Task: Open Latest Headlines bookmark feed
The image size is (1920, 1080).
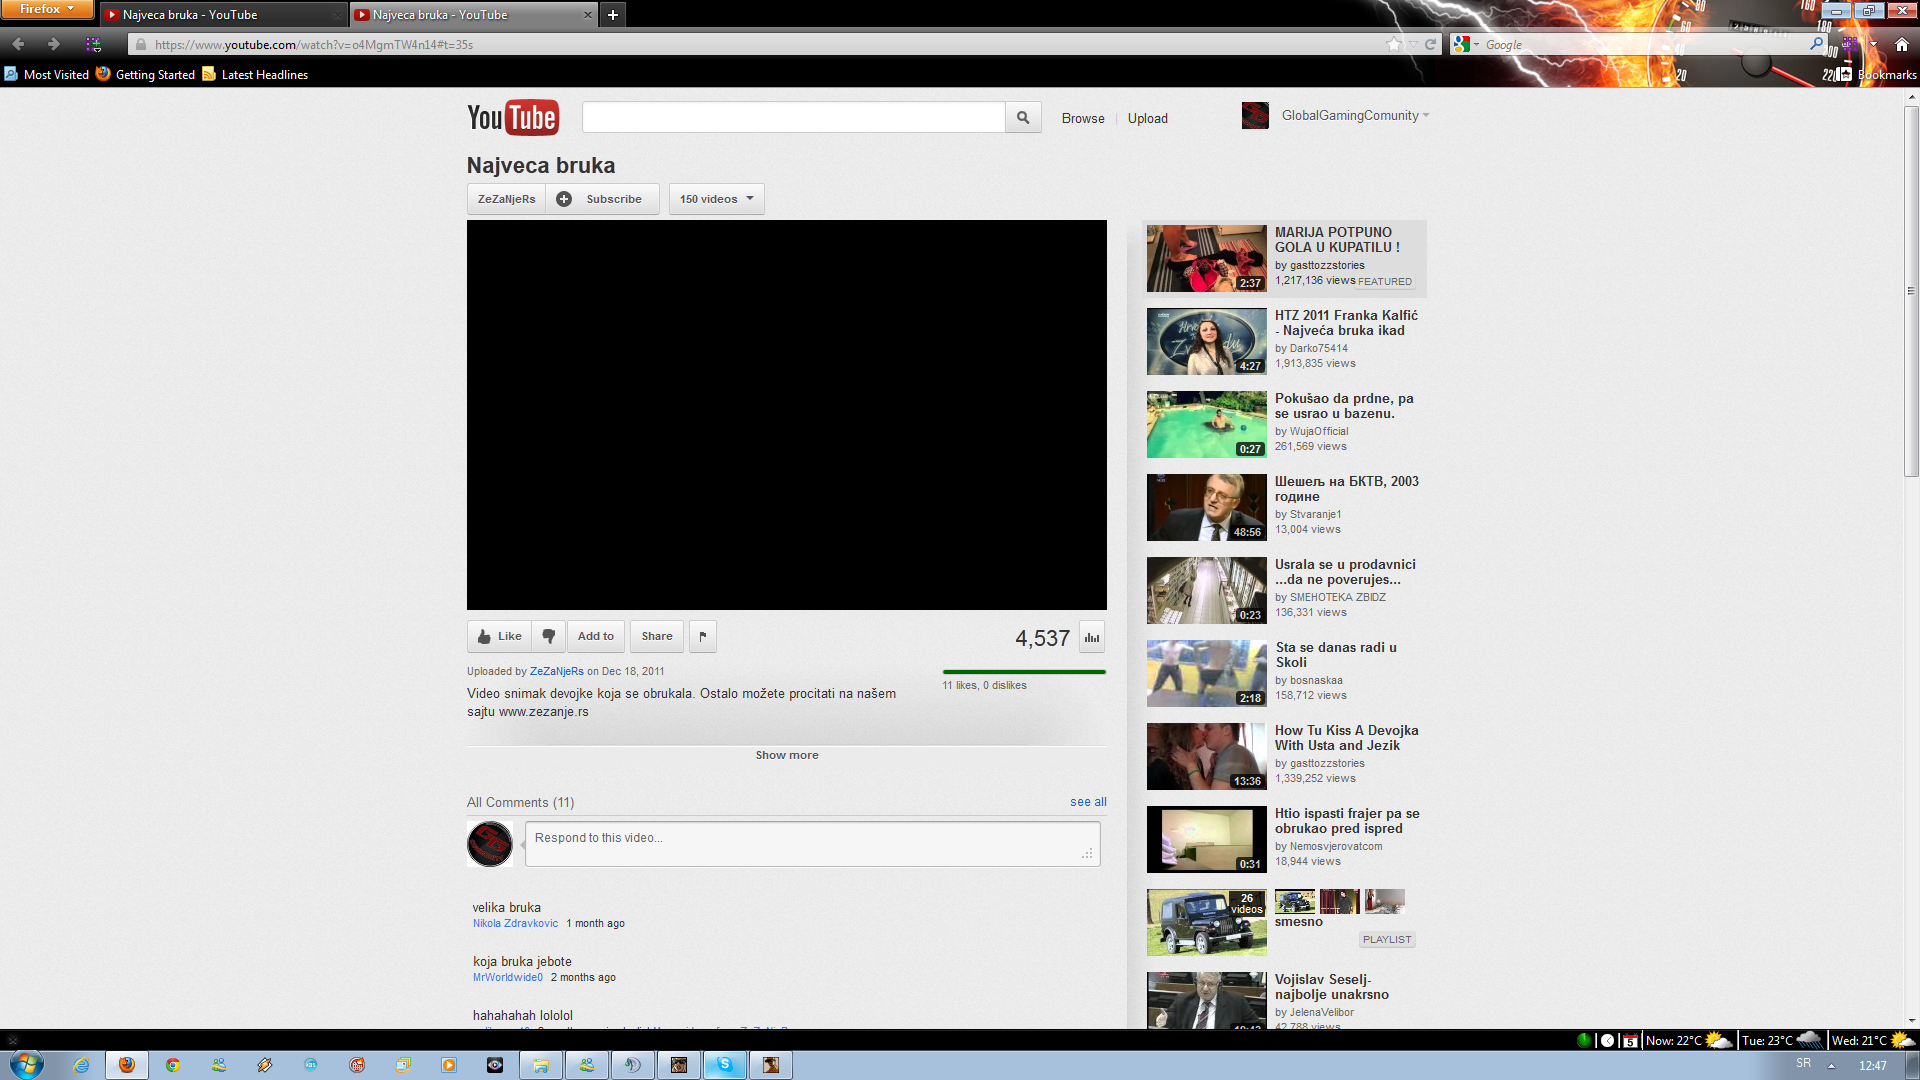Action: (255, 74)
